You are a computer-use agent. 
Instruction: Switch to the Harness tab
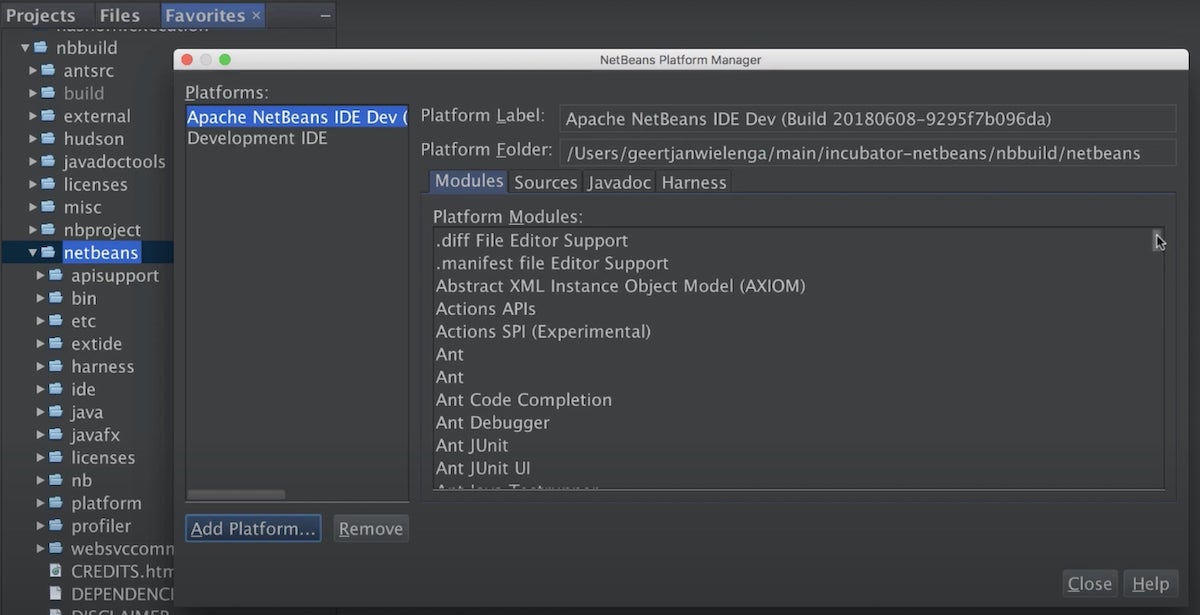pos(693,182)
